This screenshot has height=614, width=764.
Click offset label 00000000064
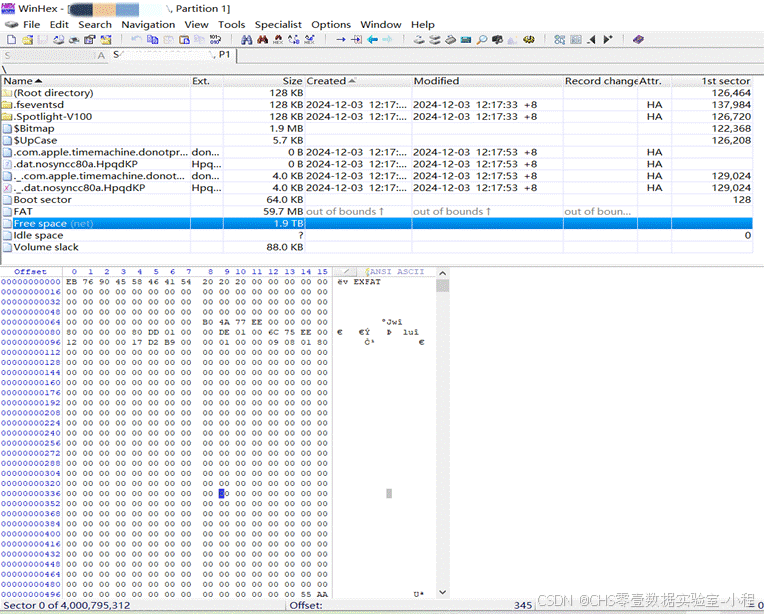click(31, 322)
